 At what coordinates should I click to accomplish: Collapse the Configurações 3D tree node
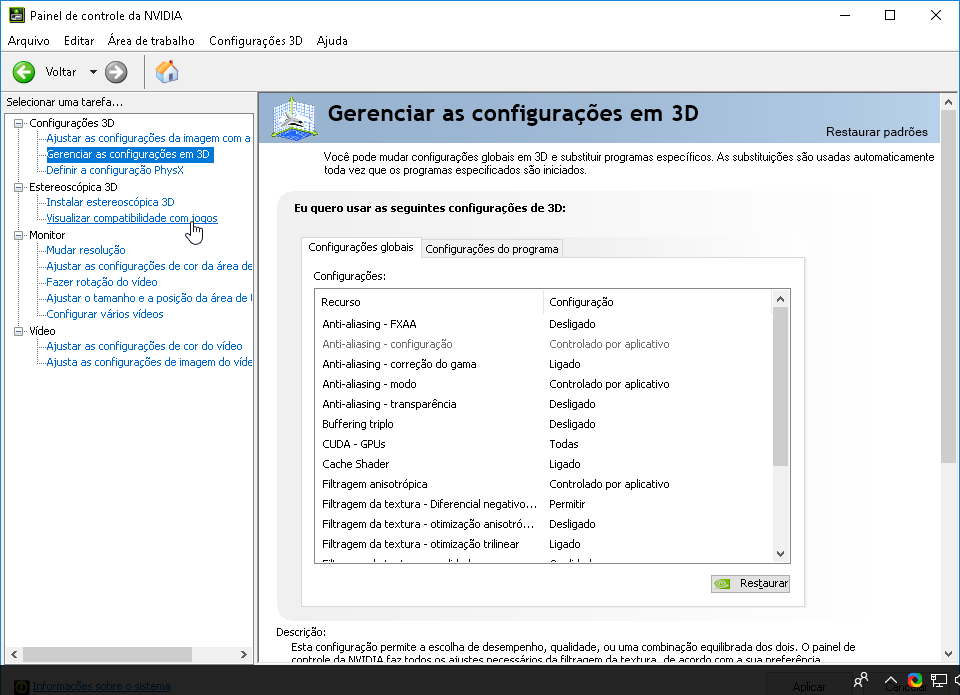[x=18, y=123]
